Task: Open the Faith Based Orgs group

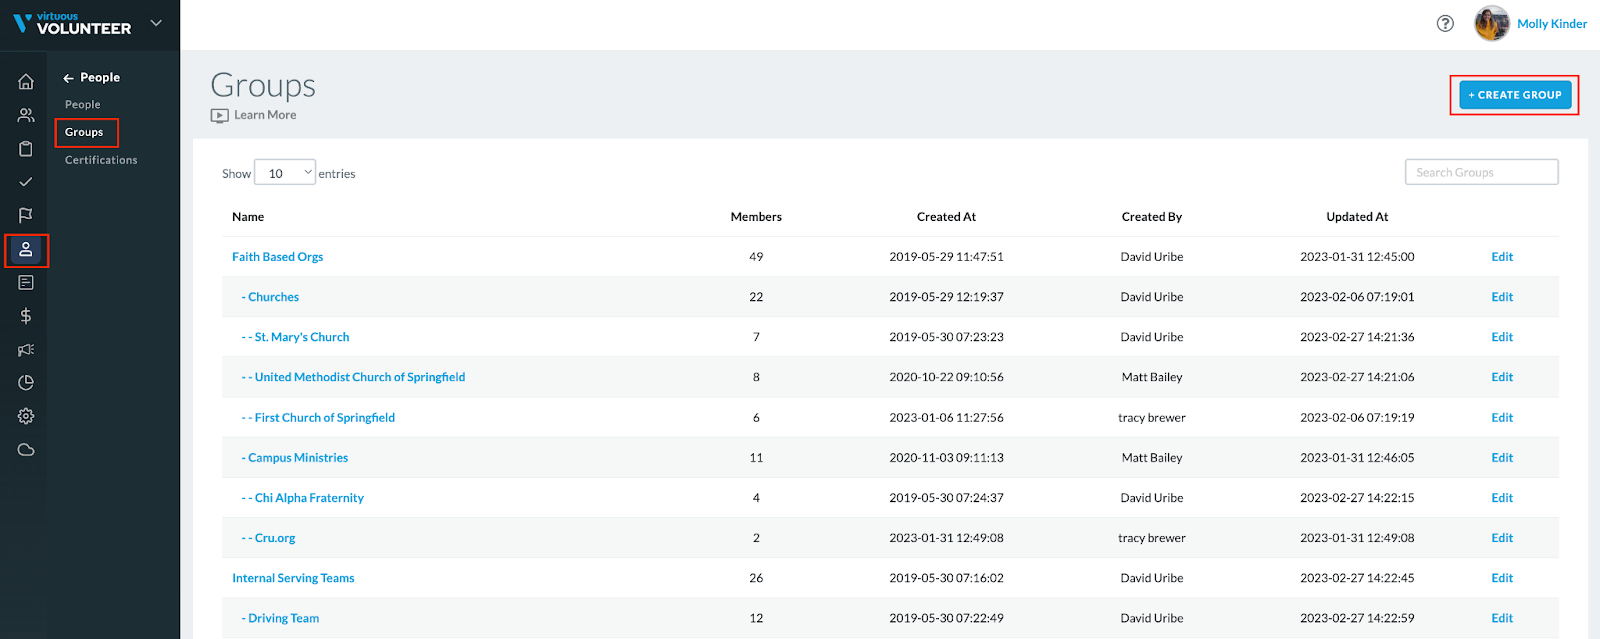Action: pos(278,257)
